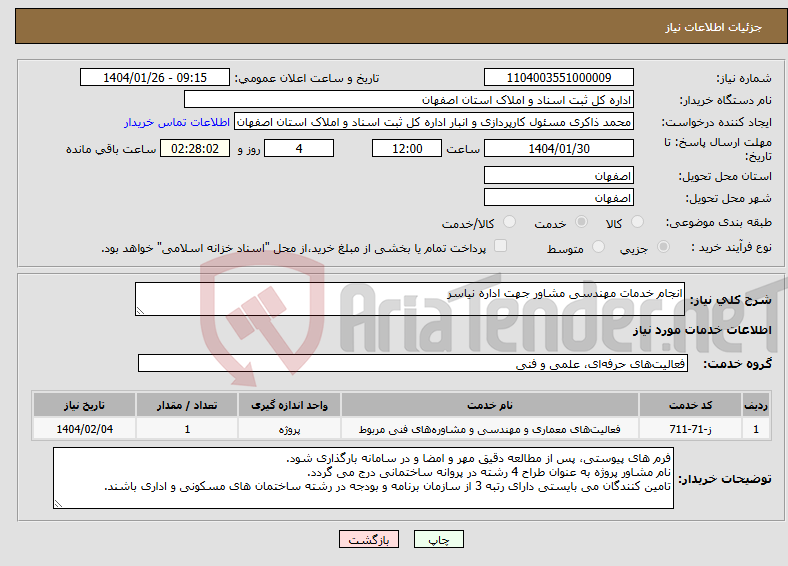The image size is (788, 566).
Task: Click the بازگشت back button
Action: [x=369, y=539]
